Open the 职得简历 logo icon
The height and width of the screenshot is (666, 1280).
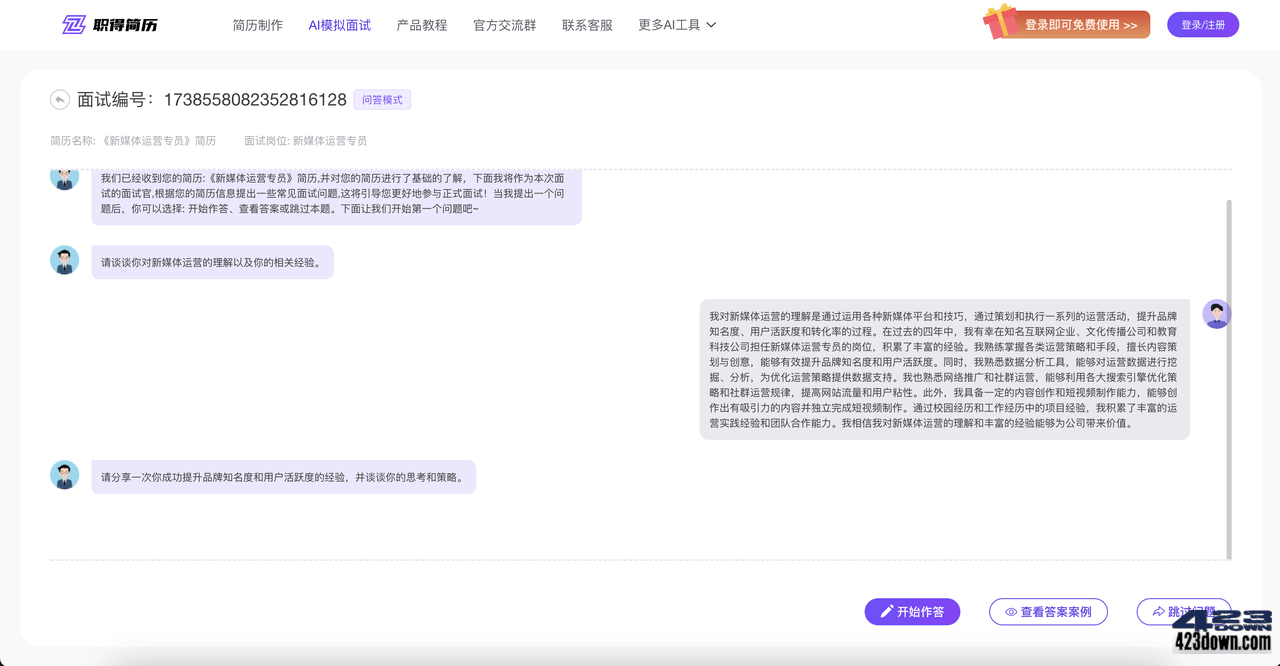72,24
